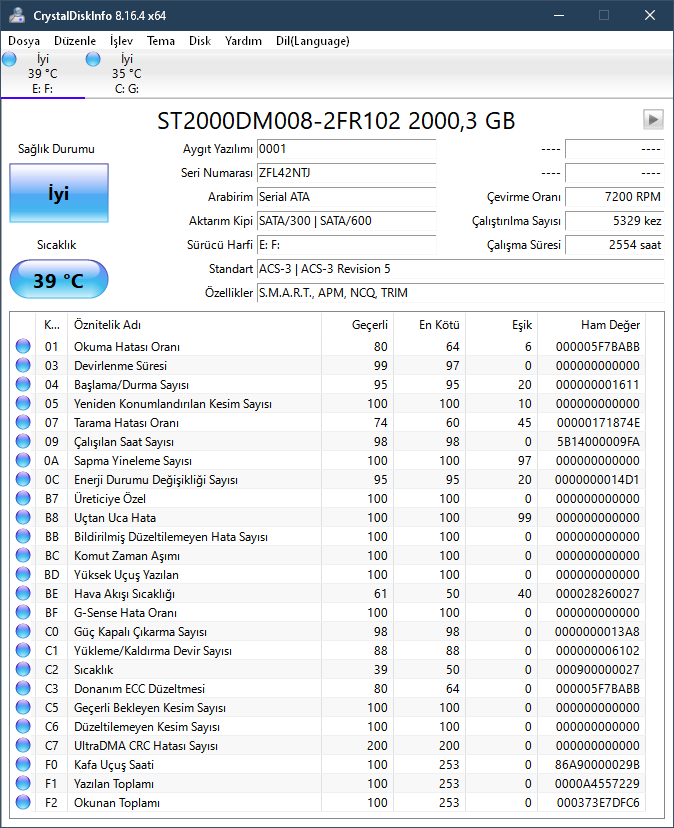Click status orb for UltraDMA CRC Hatası Sayısı
Viewport: 674px width, 828px height.
tap(23, 746)
